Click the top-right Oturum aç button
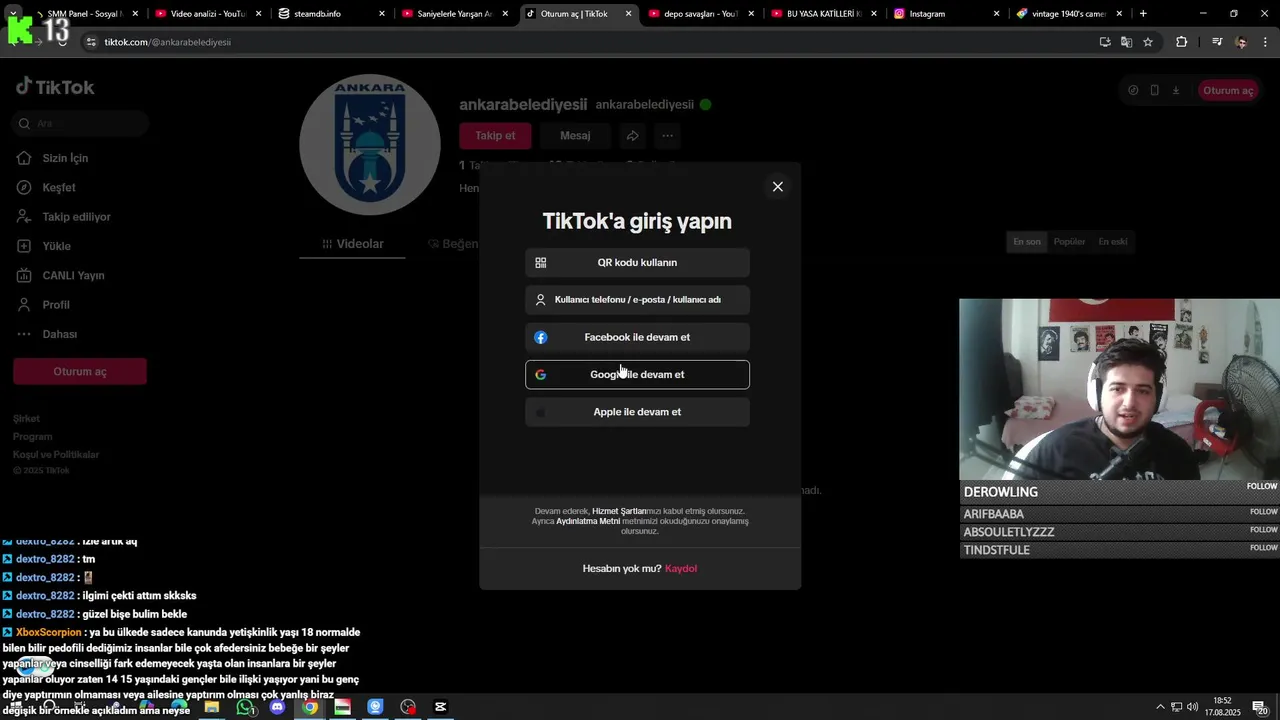 (x=1227, y=90)
